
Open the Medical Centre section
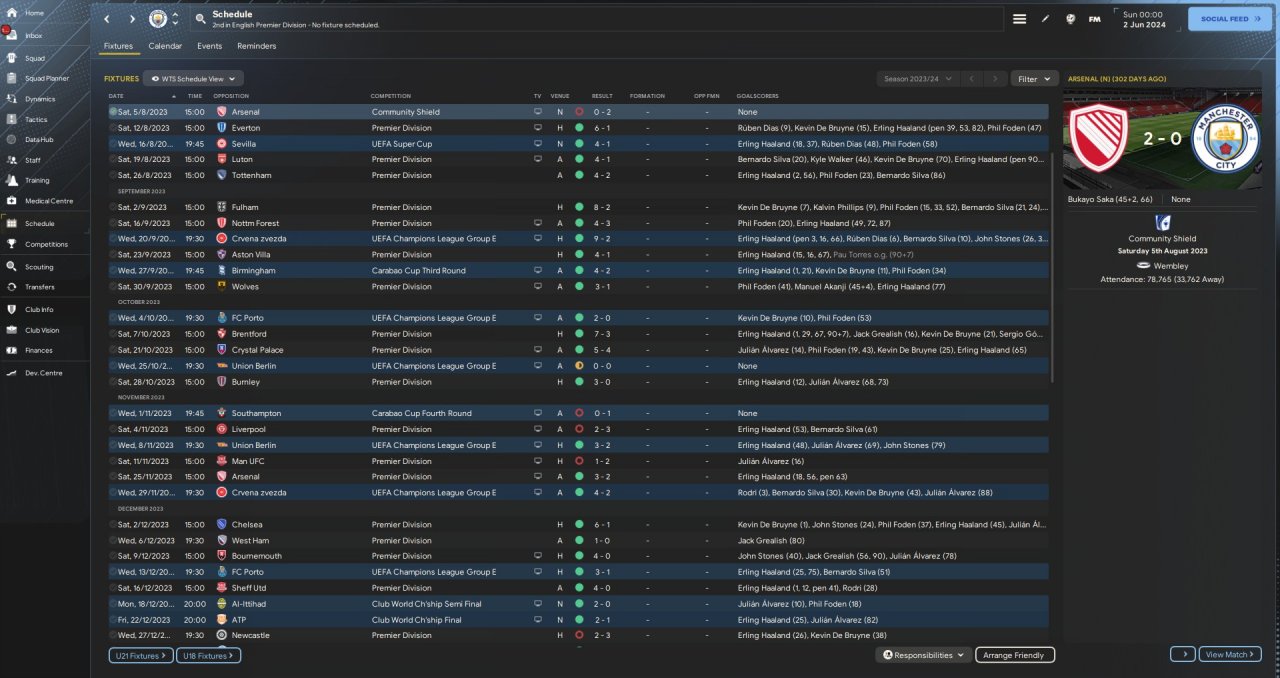pos(48,201)
